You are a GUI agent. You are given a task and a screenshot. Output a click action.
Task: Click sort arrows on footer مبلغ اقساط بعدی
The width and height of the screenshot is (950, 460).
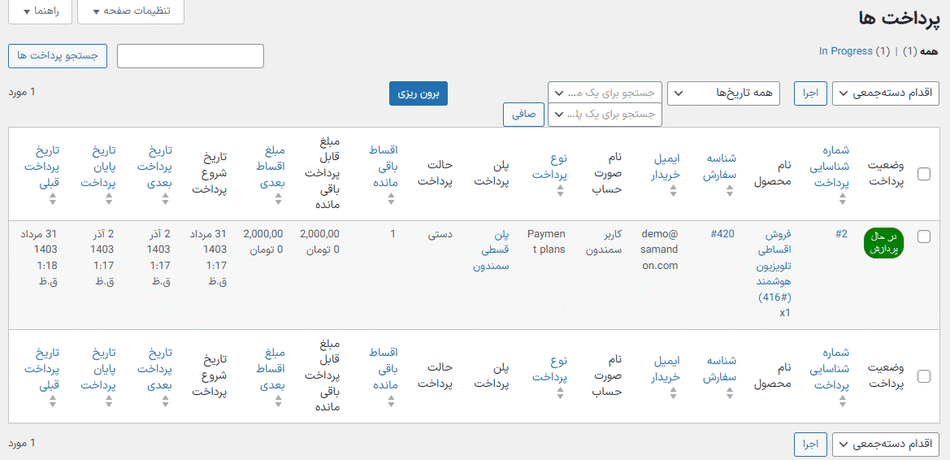coord(278,401)
